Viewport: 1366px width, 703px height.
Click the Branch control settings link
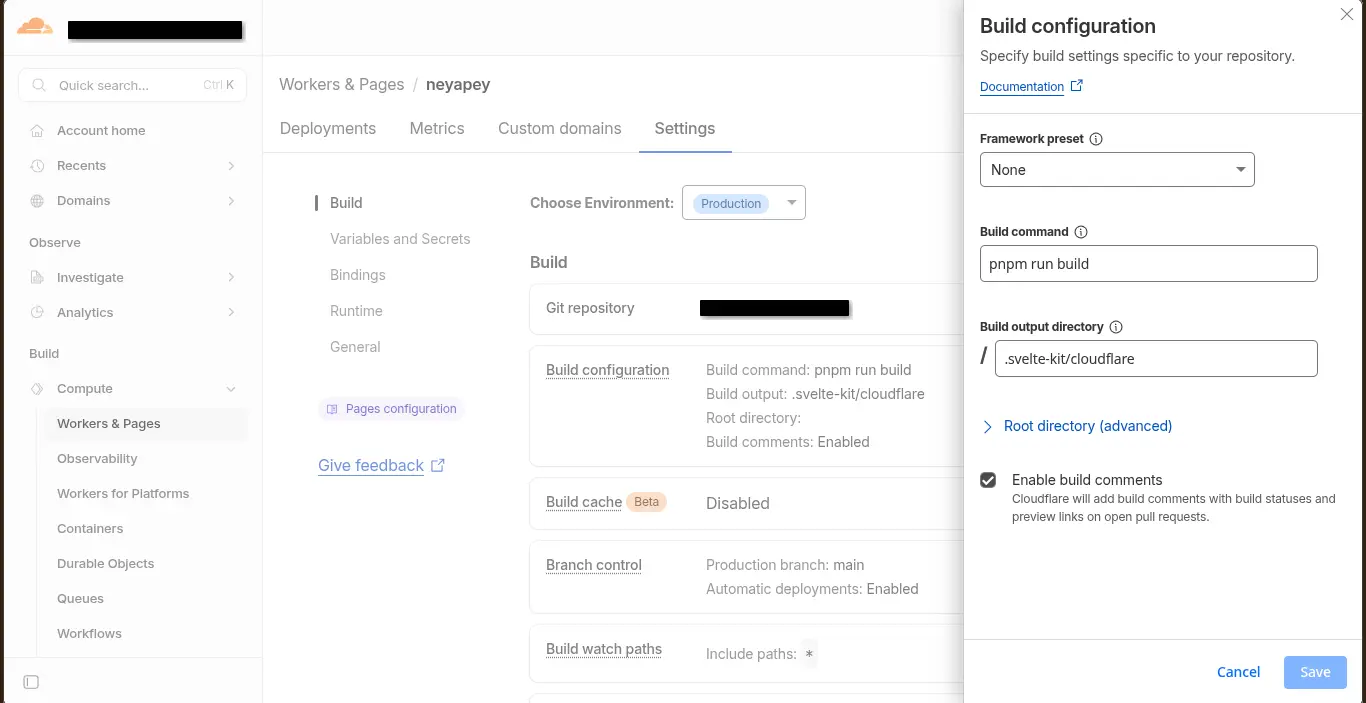[x=594, y=565]
